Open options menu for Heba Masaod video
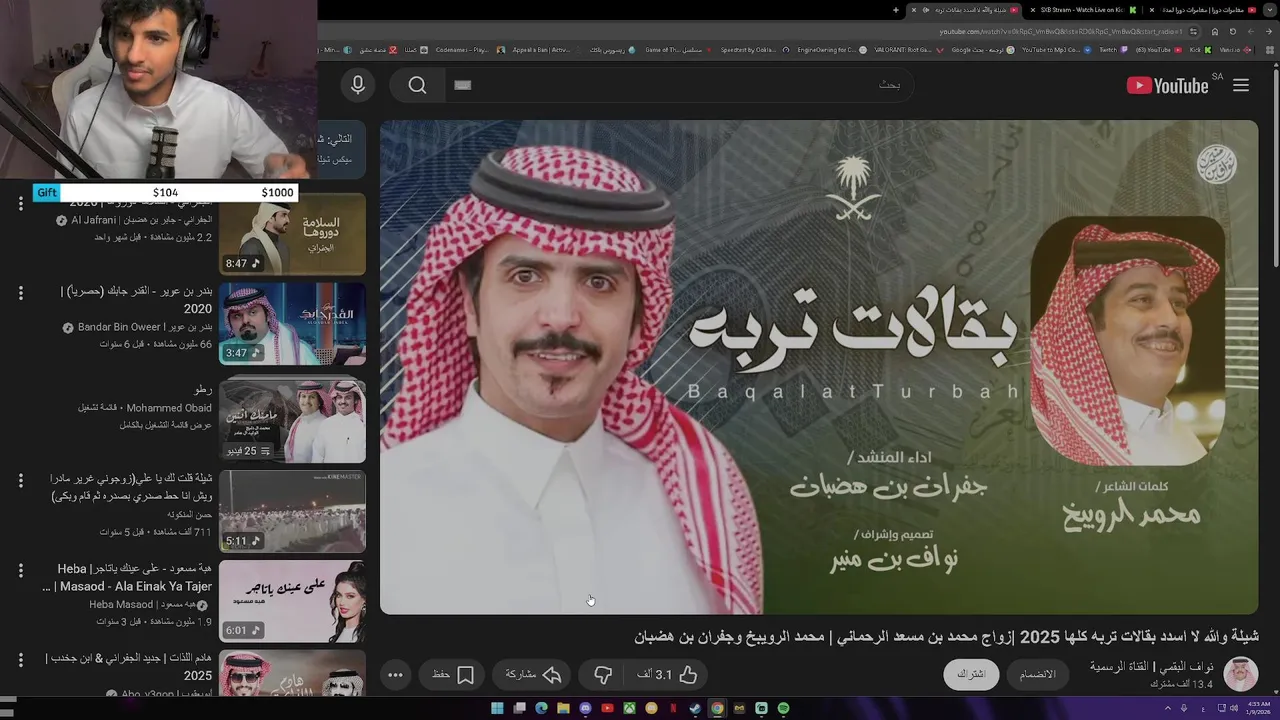Screen dimensions: 1280x720 20,570
